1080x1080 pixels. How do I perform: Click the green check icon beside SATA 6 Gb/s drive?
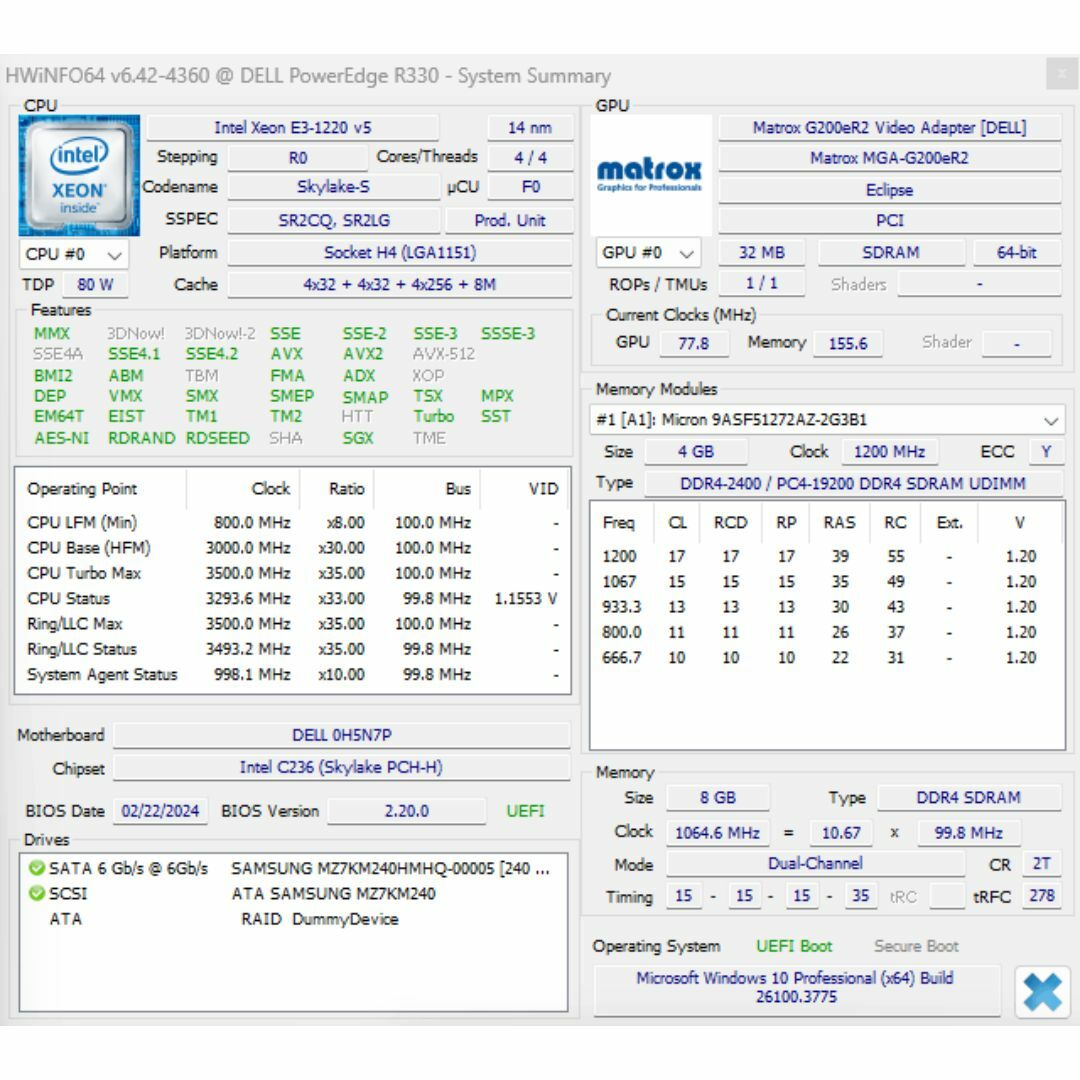37,868
